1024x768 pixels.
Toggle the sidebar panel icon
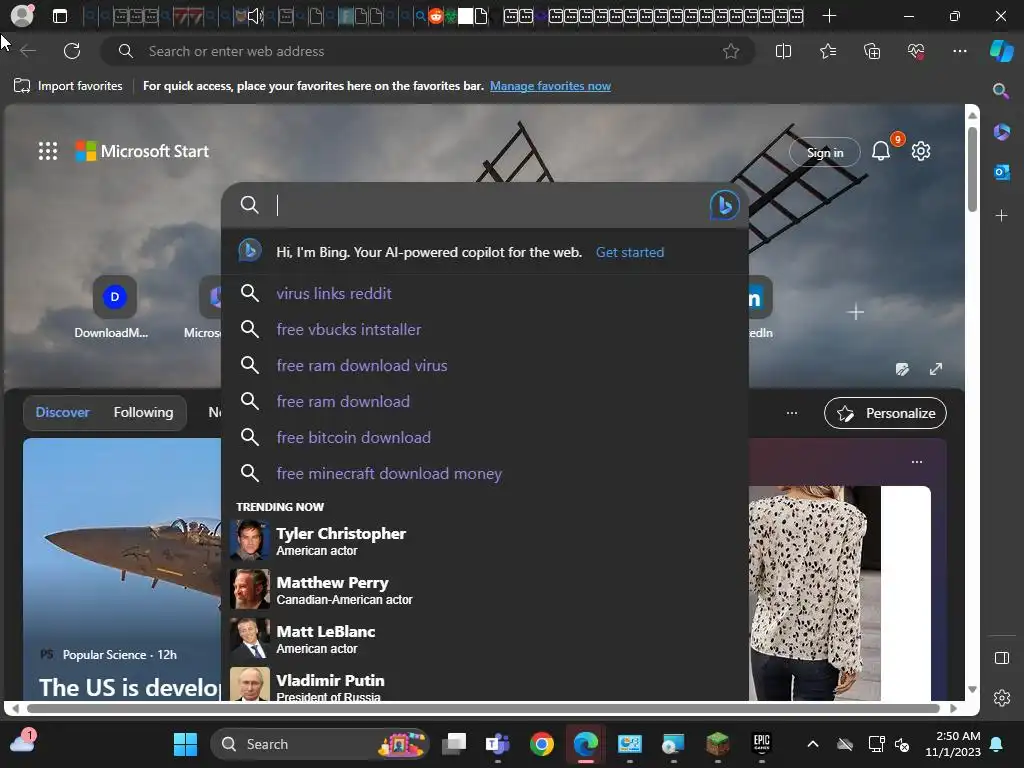(x=1001, y=658)
